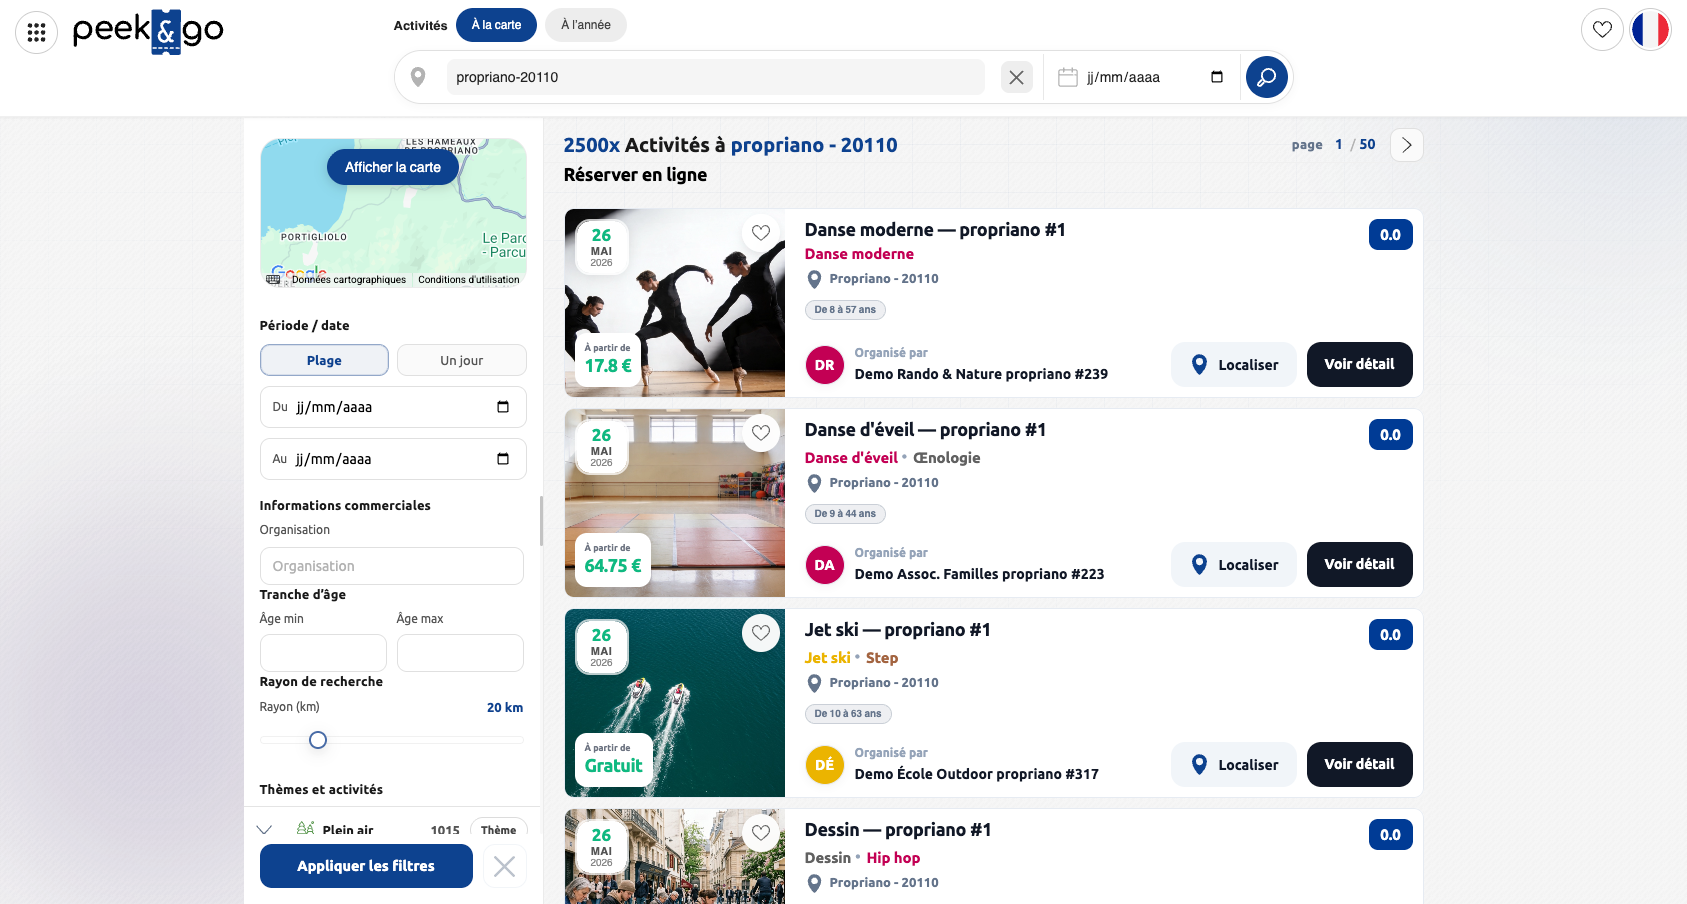Open the Danse d'éveil thumbnail image
The image size is (1687, 904).
[675, 503]
